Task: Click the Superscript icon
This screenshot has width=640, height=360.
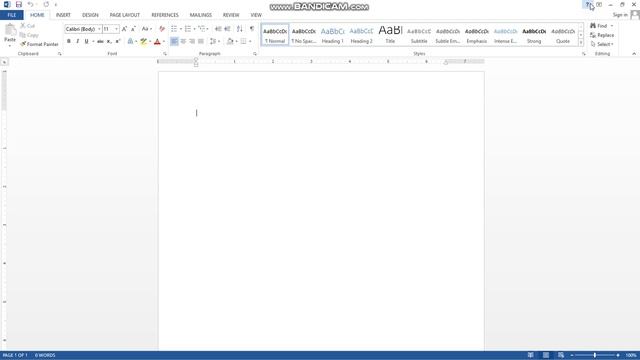Action: [x=118, y=41]
